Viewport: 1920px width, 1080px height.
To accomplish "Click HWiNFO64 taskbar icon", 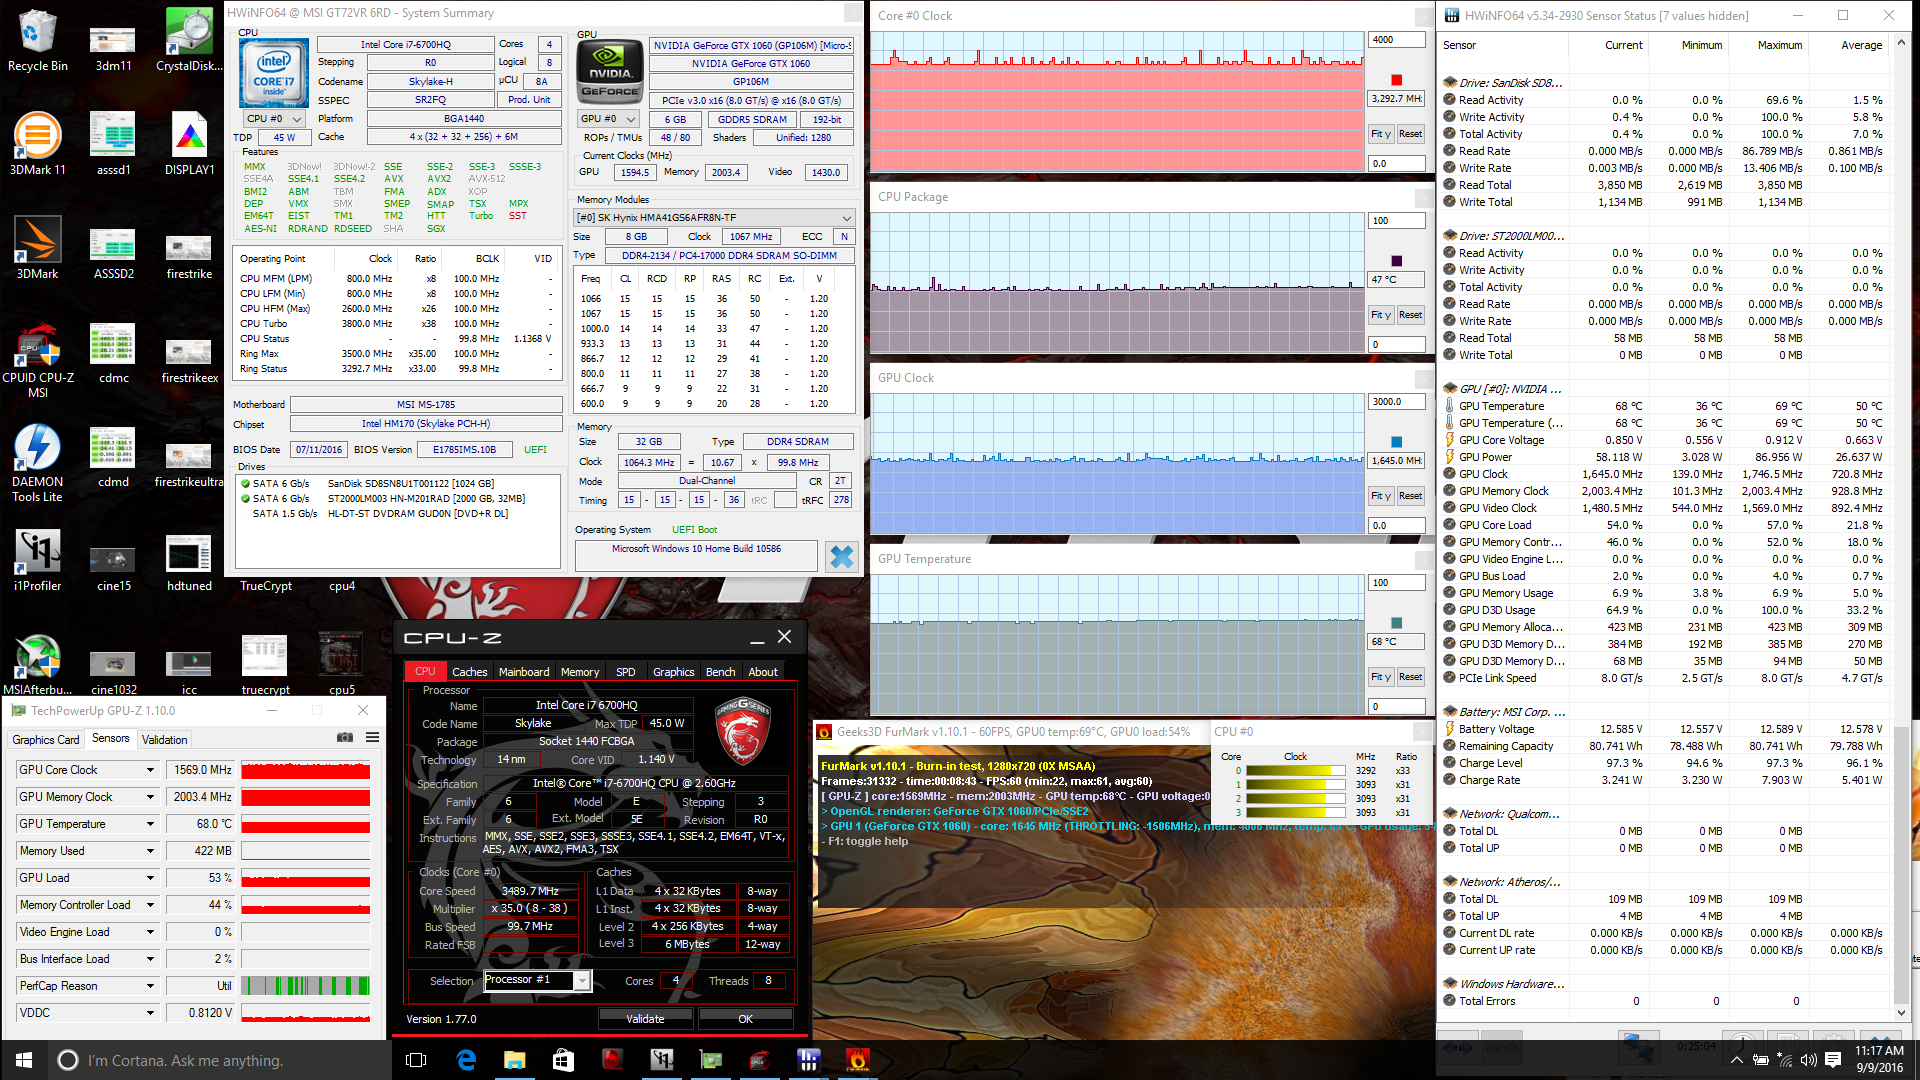I will pyautogui.click(x=808, y=1060).
